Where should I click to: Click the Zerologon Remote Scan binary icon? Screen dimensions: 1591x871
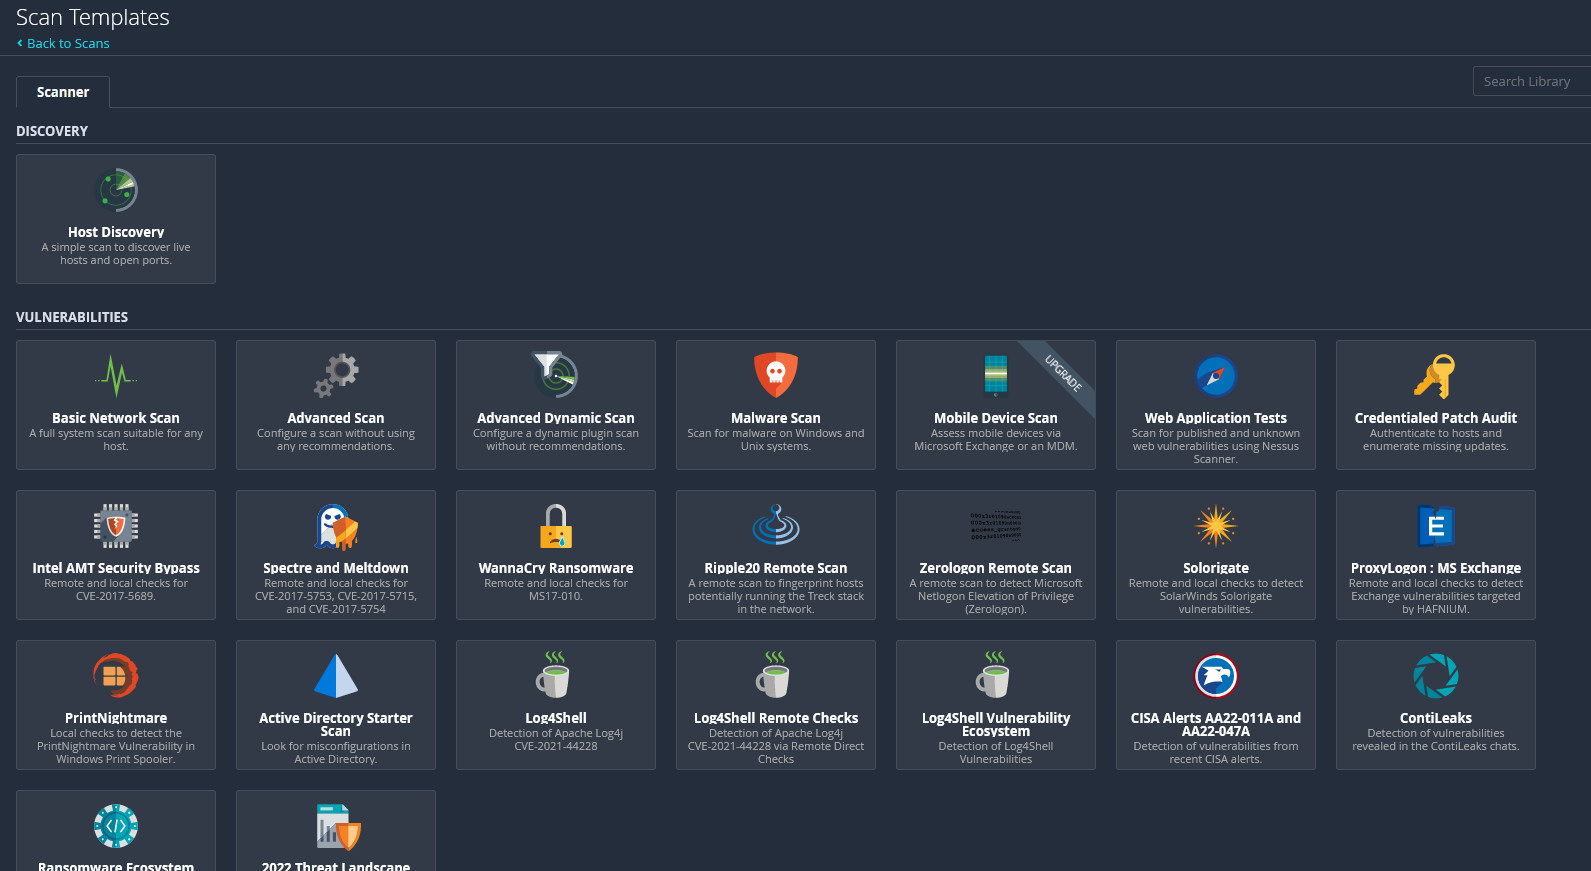click(996, 526)
